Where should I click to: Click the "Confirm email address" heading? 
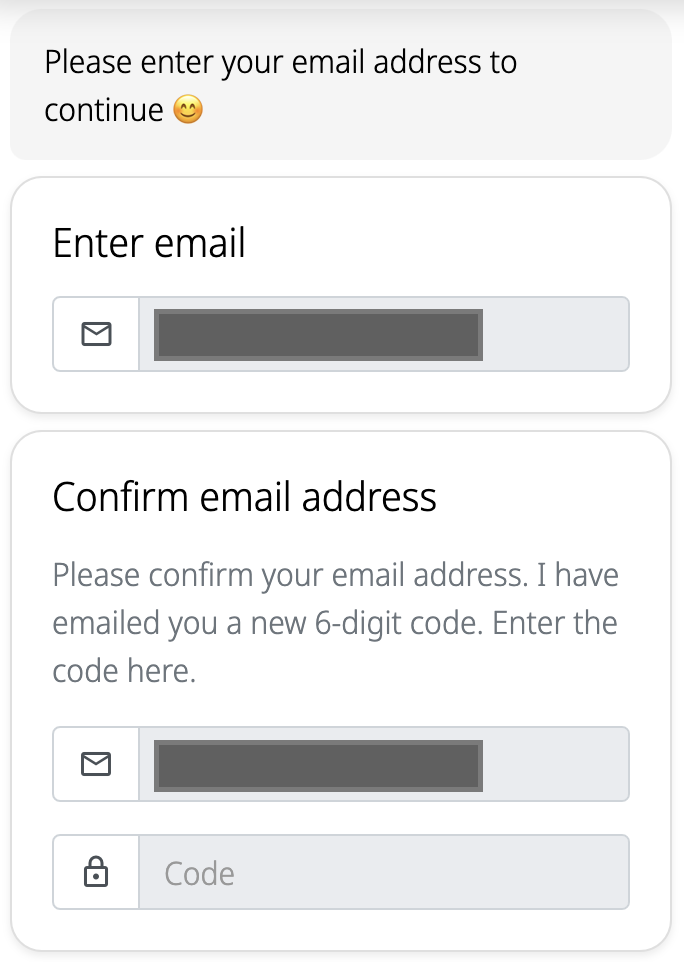(244, 497)
